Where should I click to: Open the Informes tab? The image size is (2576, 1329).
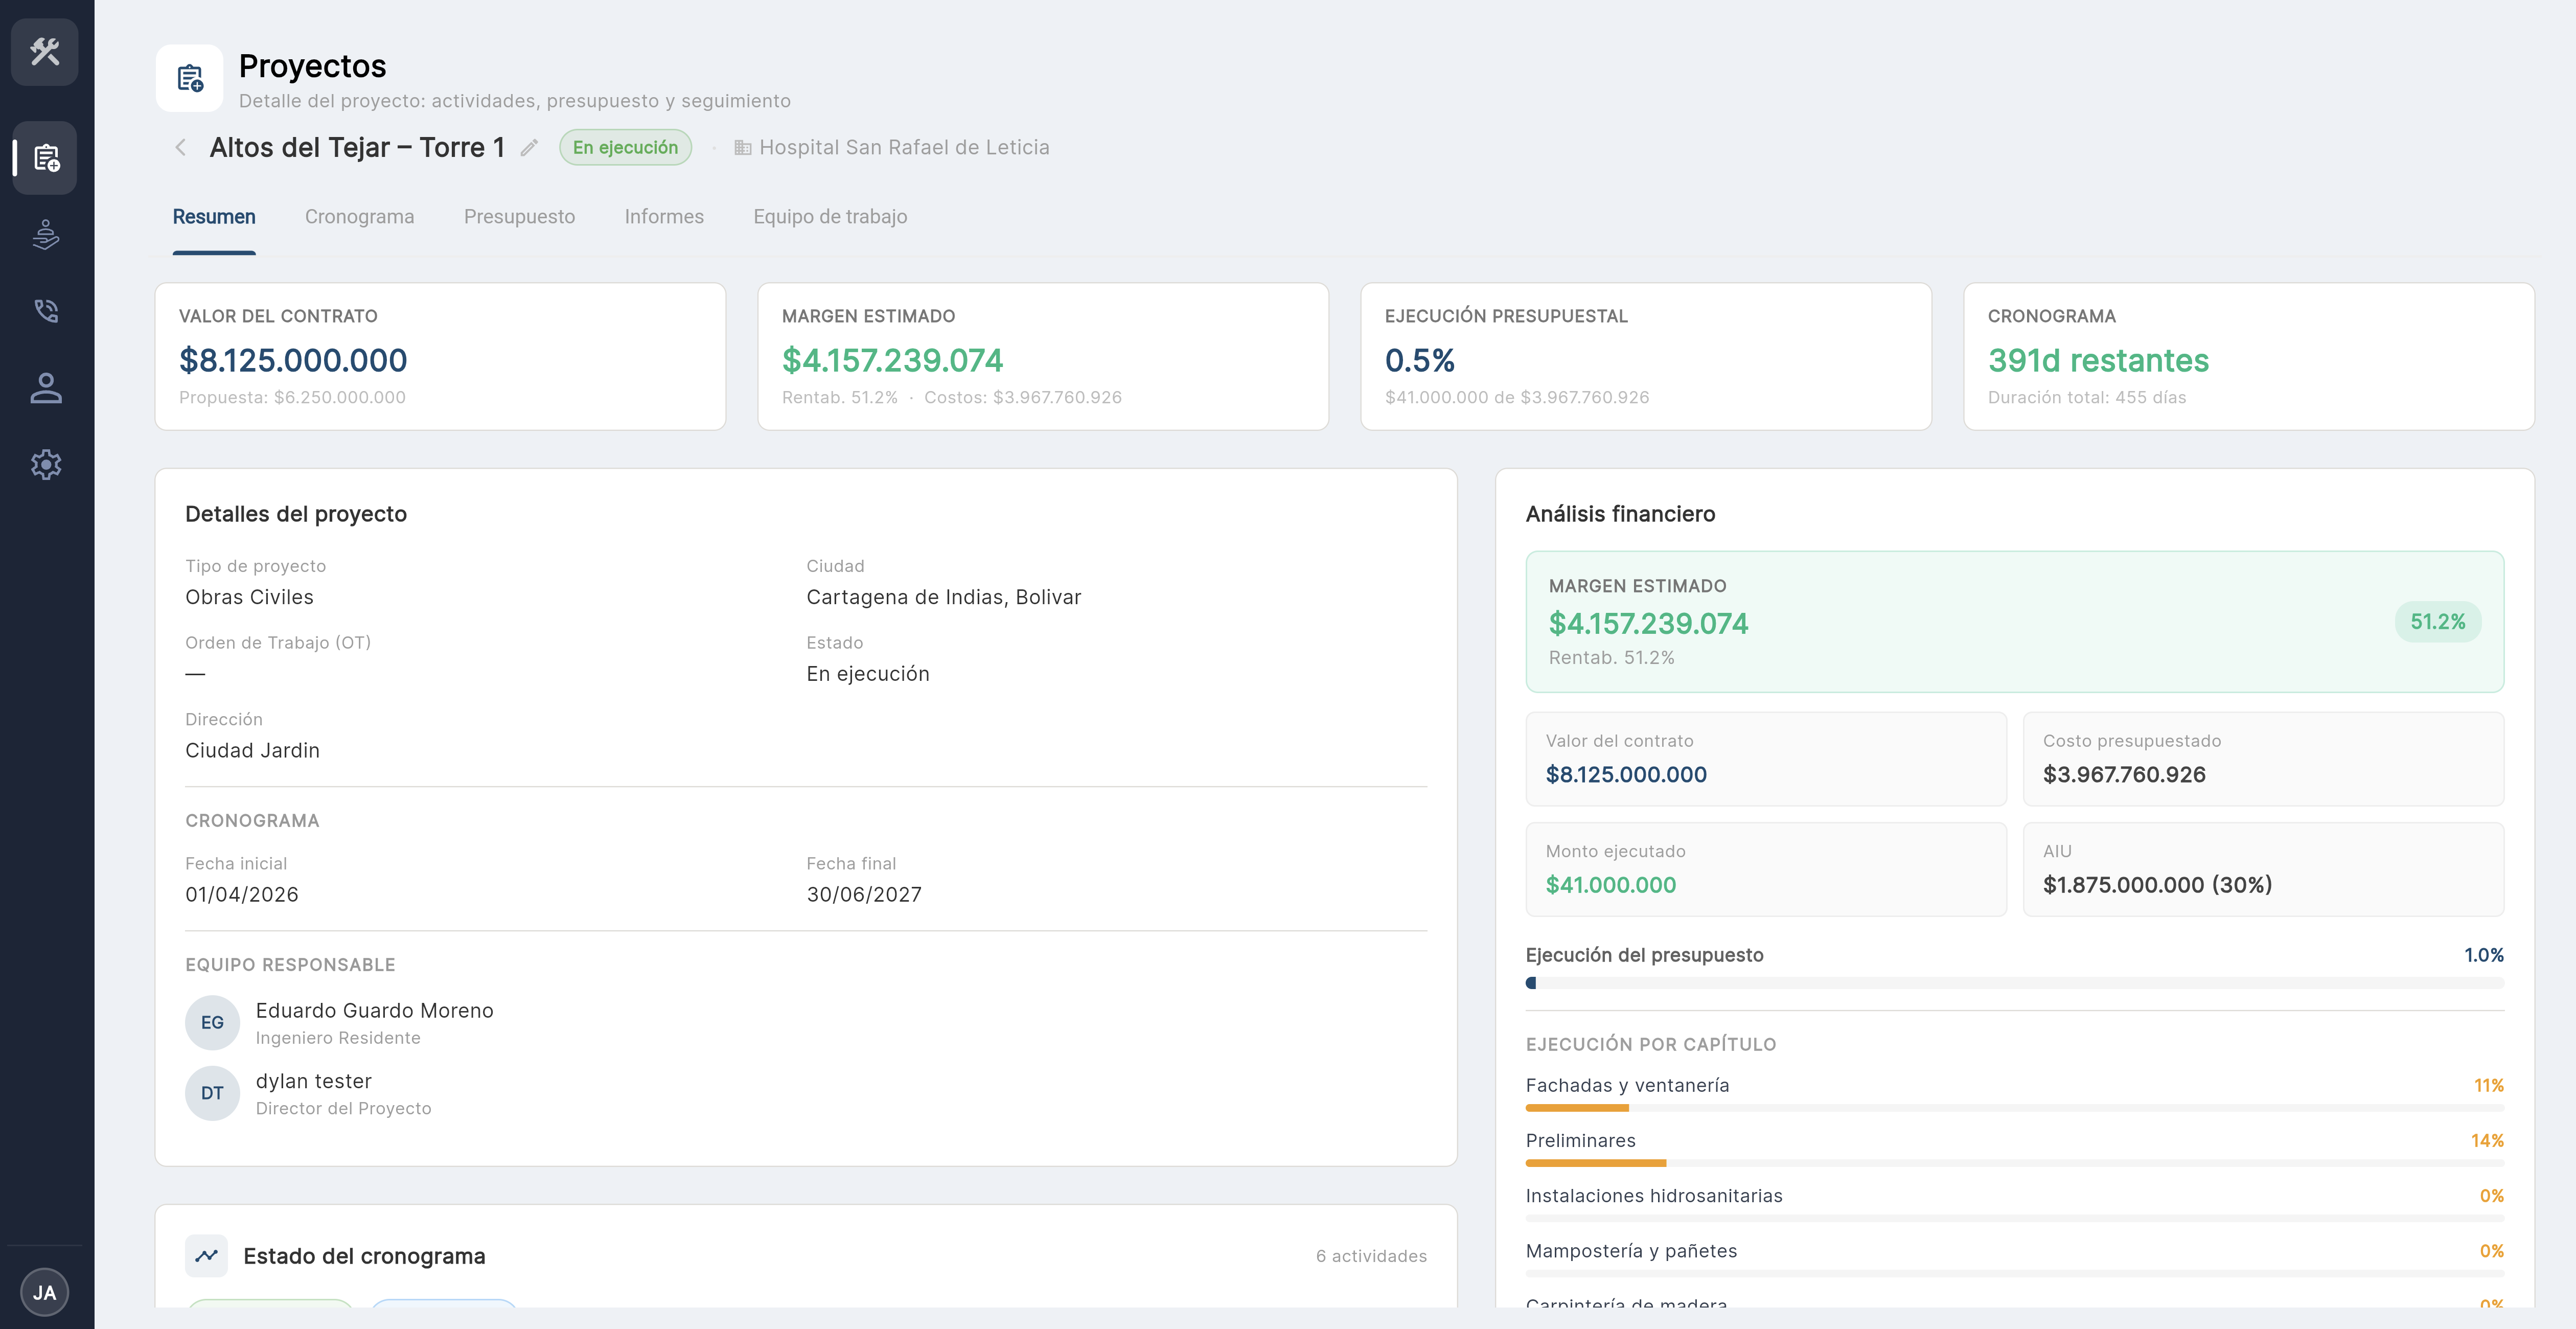pyautogui.click(x=664, y=217)
